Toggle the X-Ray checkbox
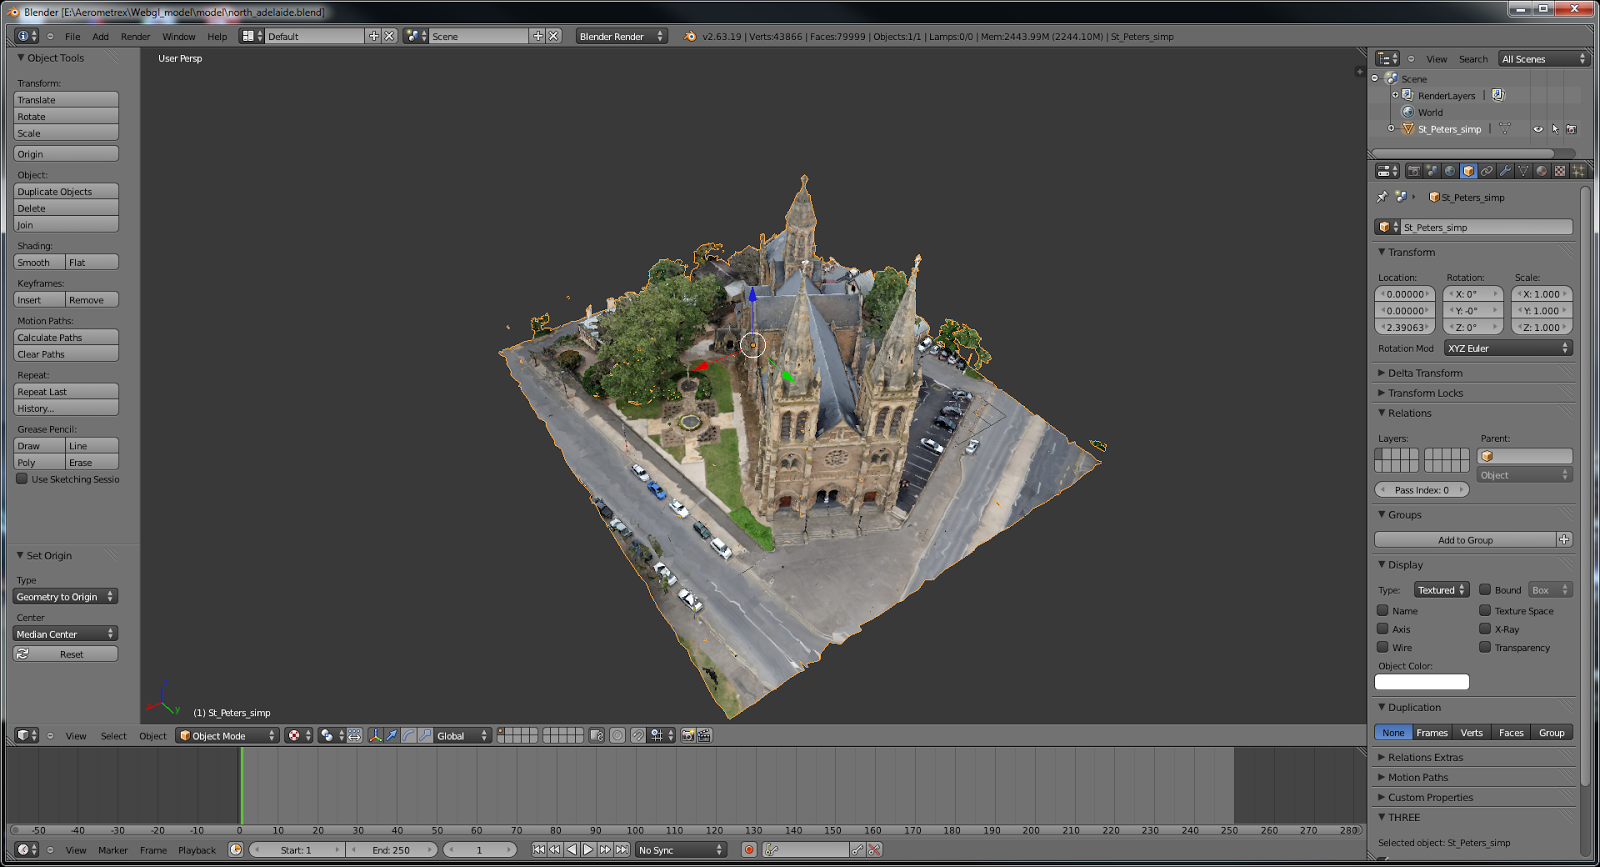Image resolution: width=1600 pixels, height=867 pixels. 1485,629
